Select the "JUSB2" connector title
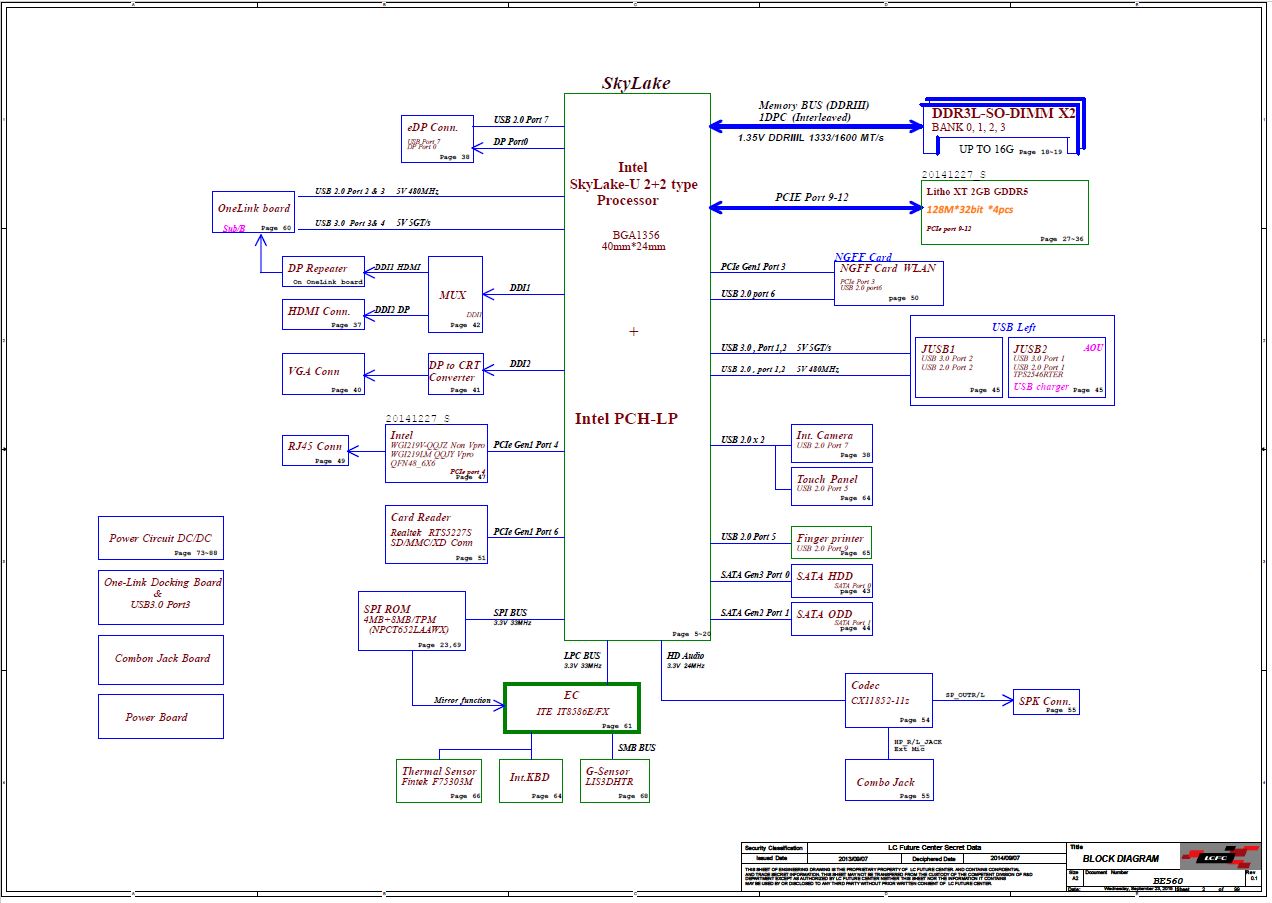This screenshot has width=1272, height=903. [1032, 349]
